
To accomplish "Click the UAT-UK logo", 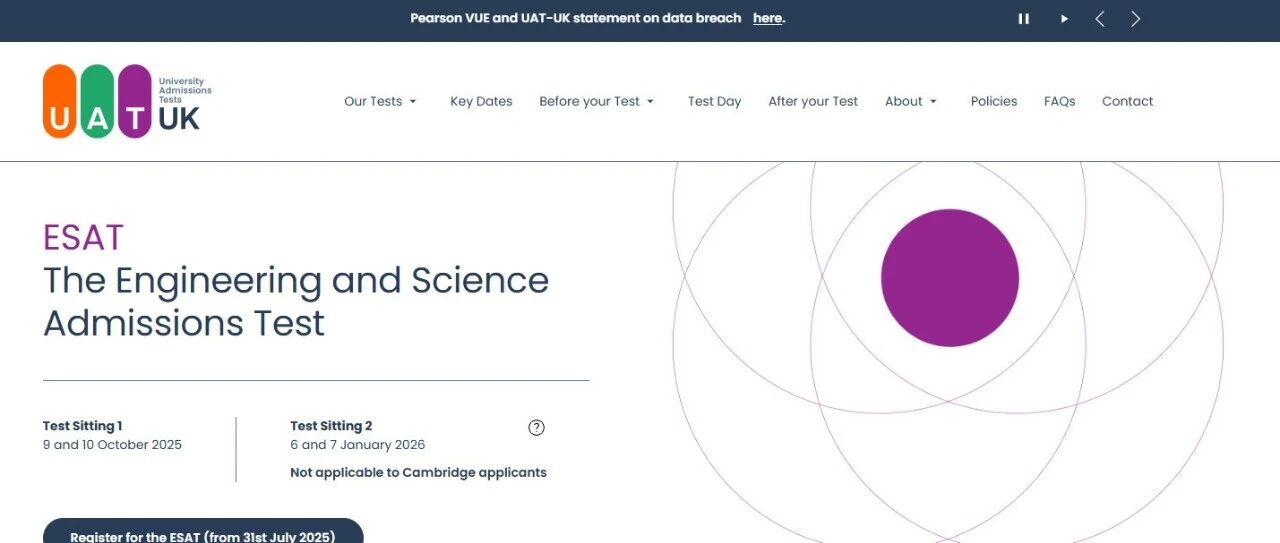I will click(127, 101).
